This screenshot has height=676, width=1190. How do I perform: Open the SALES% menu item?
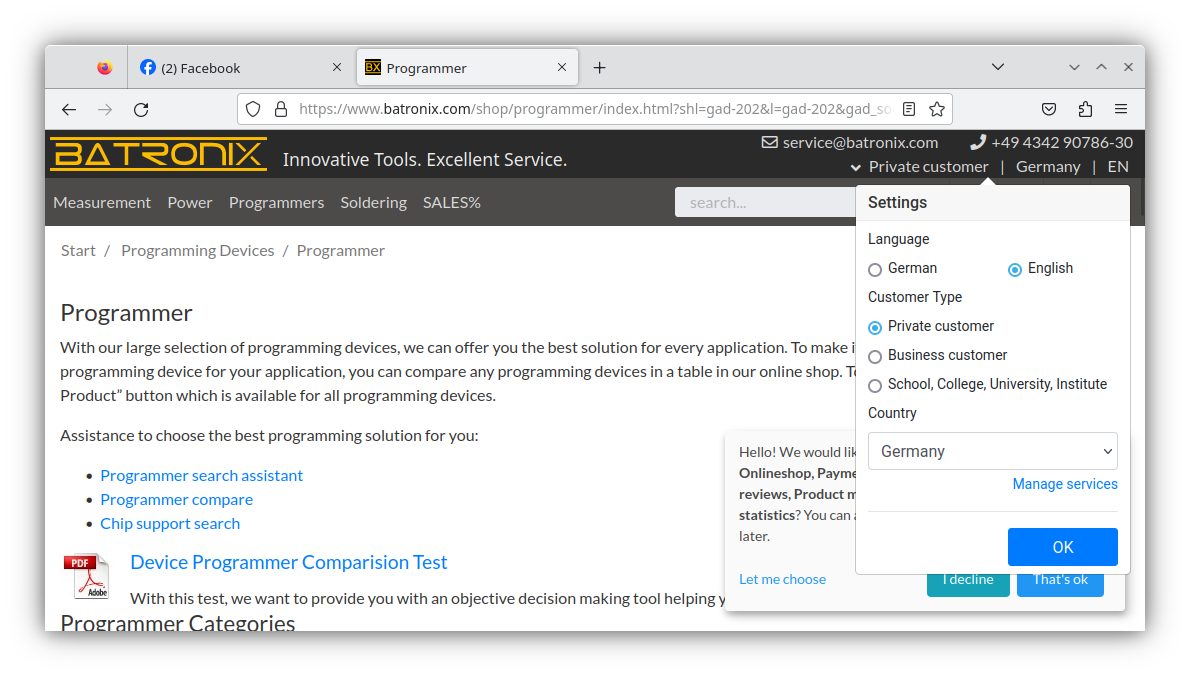451,202
